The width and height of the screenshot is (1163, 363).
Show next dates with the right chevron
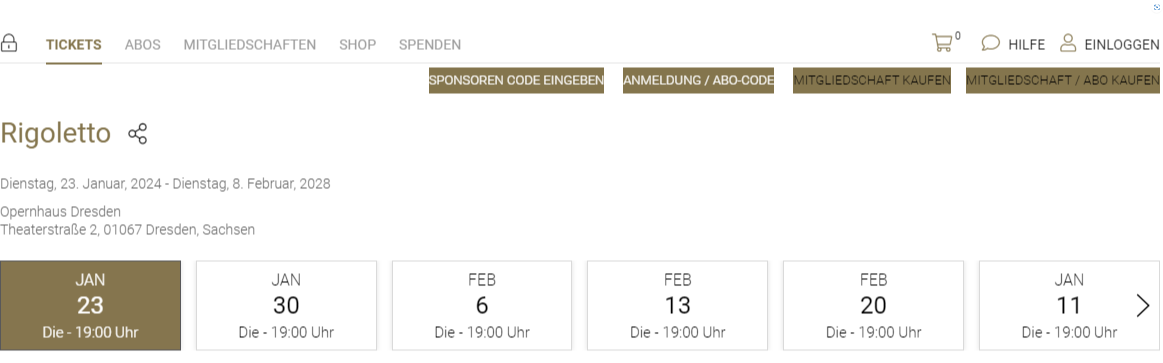click(1143, 305)
